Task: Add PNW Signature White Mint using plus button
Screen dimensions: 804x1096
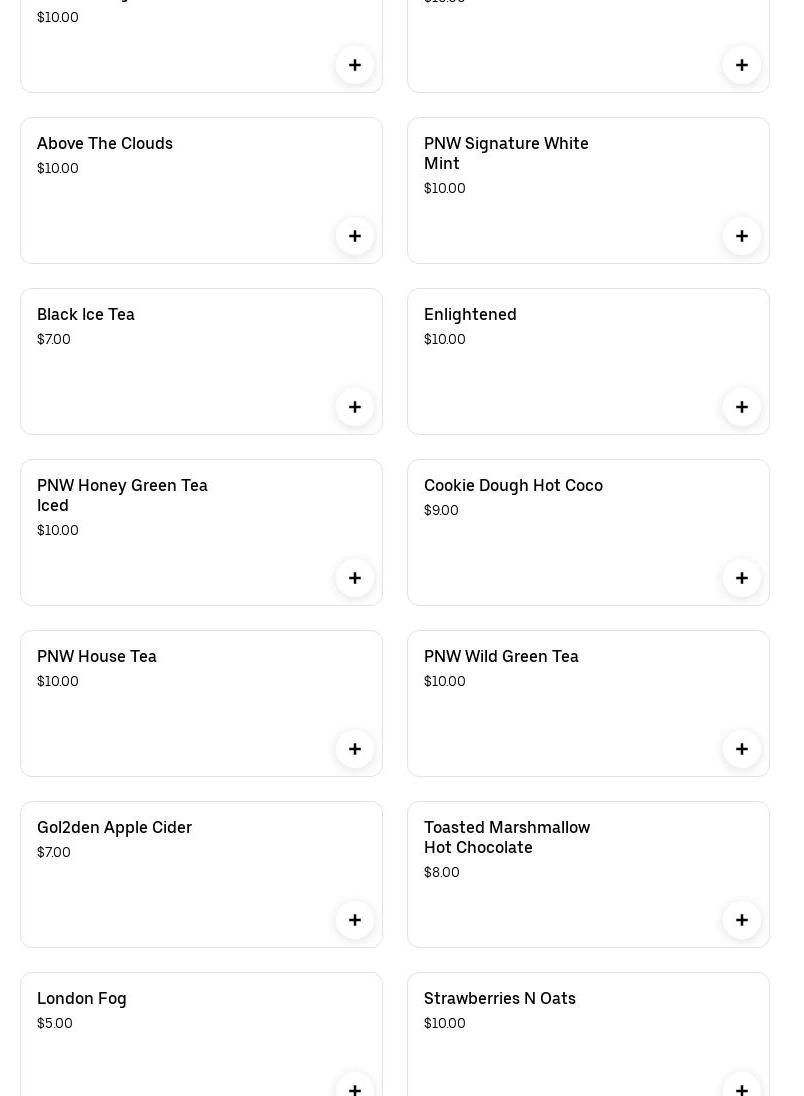Action: (x=742, y=236)
